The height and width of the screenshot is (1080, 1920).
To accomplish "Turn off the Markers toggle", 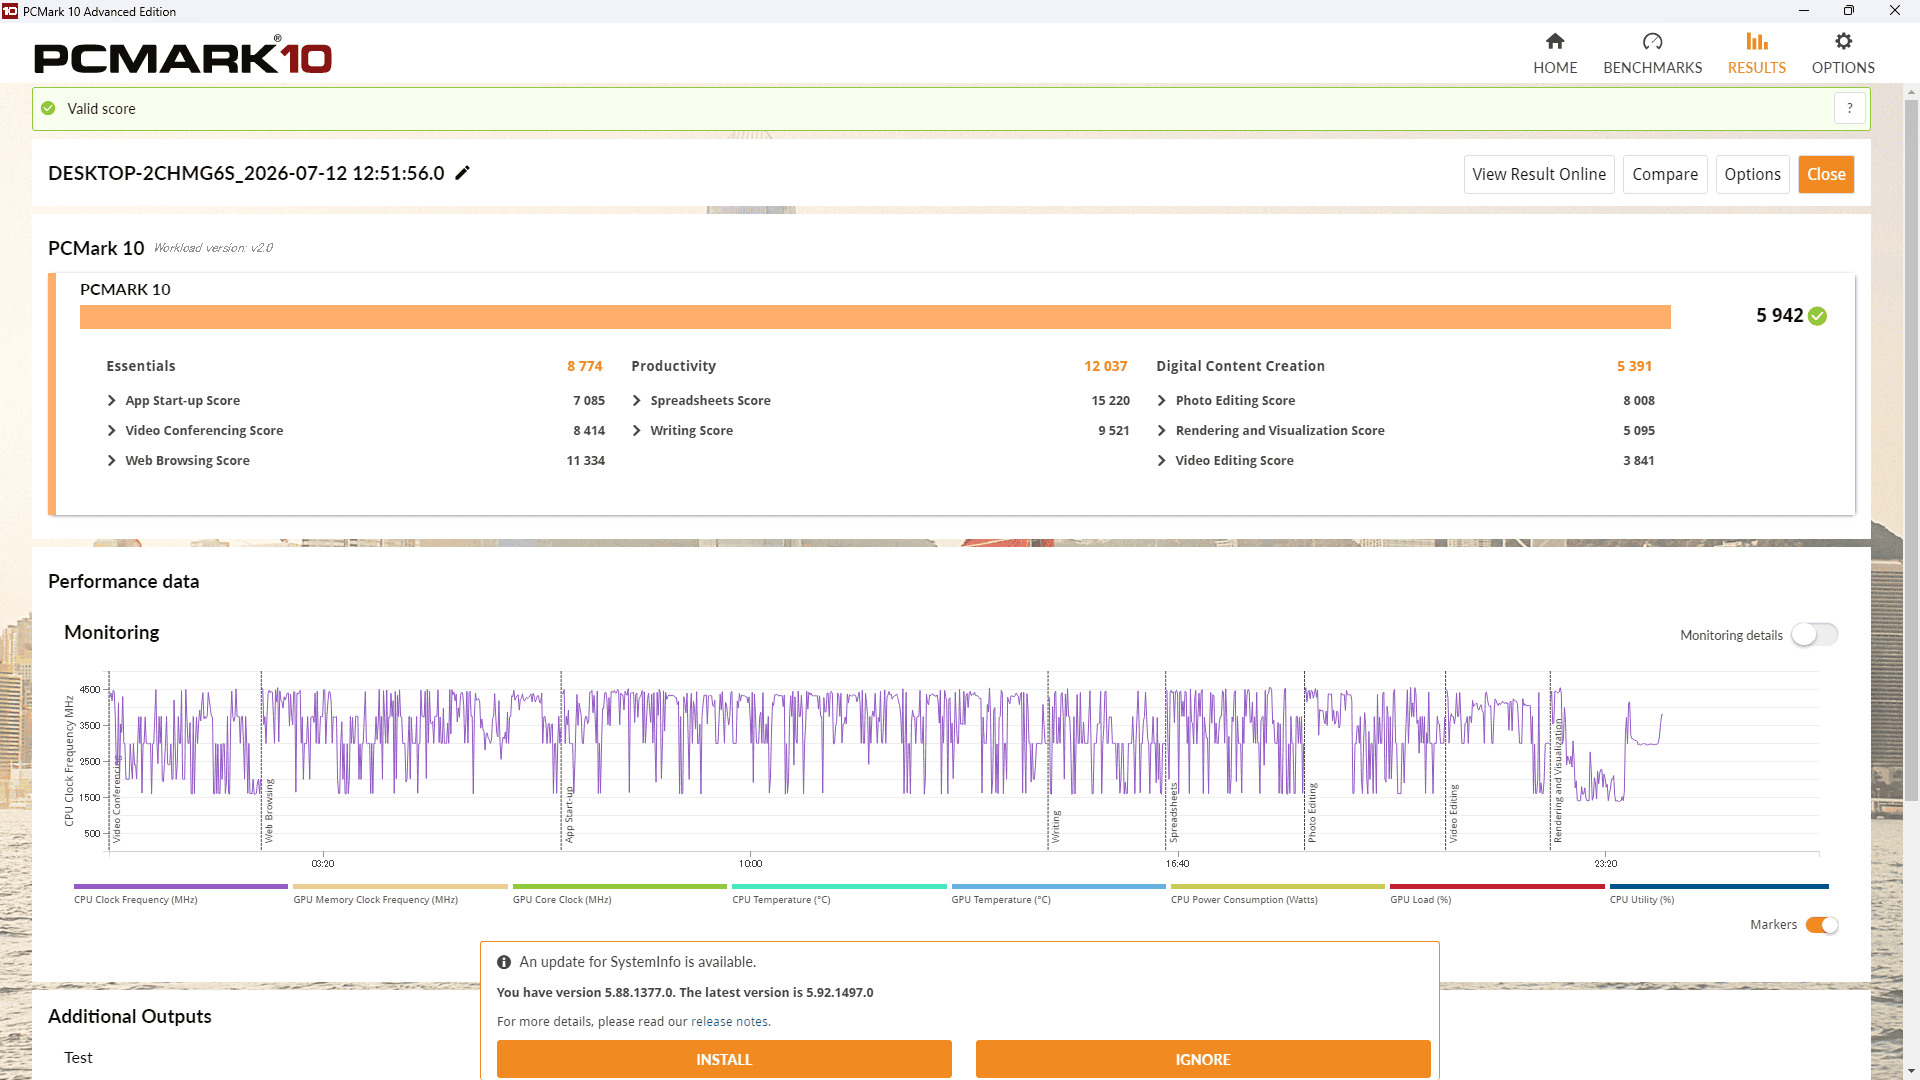I will (1821, 925).
